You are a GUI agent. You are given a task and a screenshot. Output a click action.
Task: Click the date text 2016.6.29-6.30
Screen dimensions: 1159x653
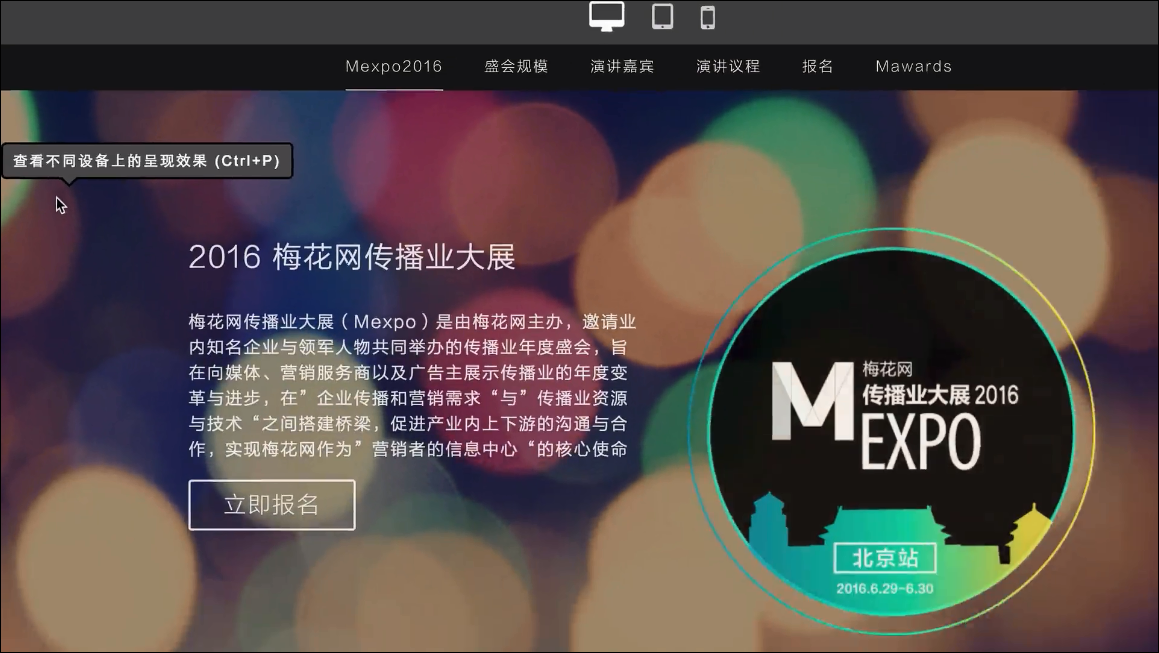click(885, 589)
